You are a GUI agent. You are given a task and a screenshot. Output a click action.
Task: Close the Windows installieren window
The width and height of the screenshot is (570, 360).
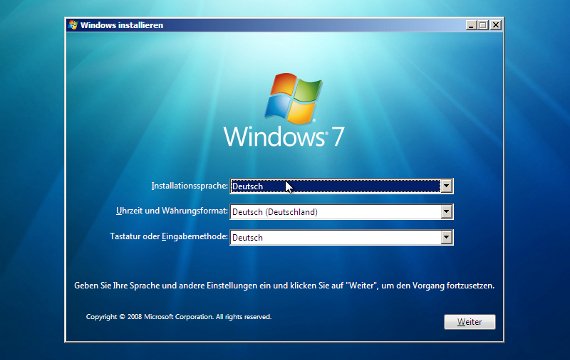point(495,25)
